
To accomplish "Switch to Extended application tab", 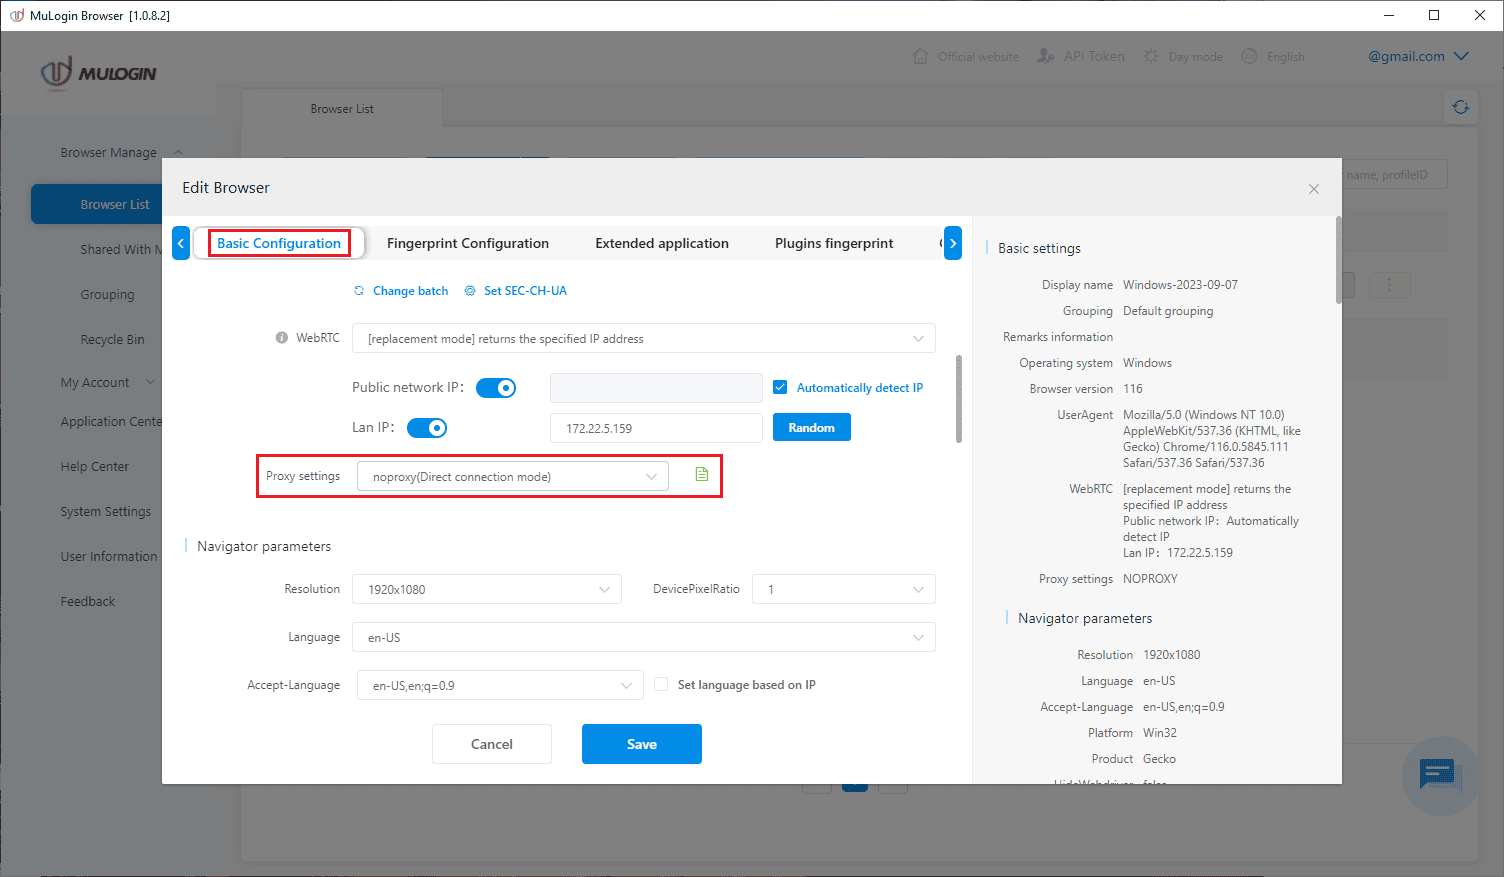I will coord(662,243).
